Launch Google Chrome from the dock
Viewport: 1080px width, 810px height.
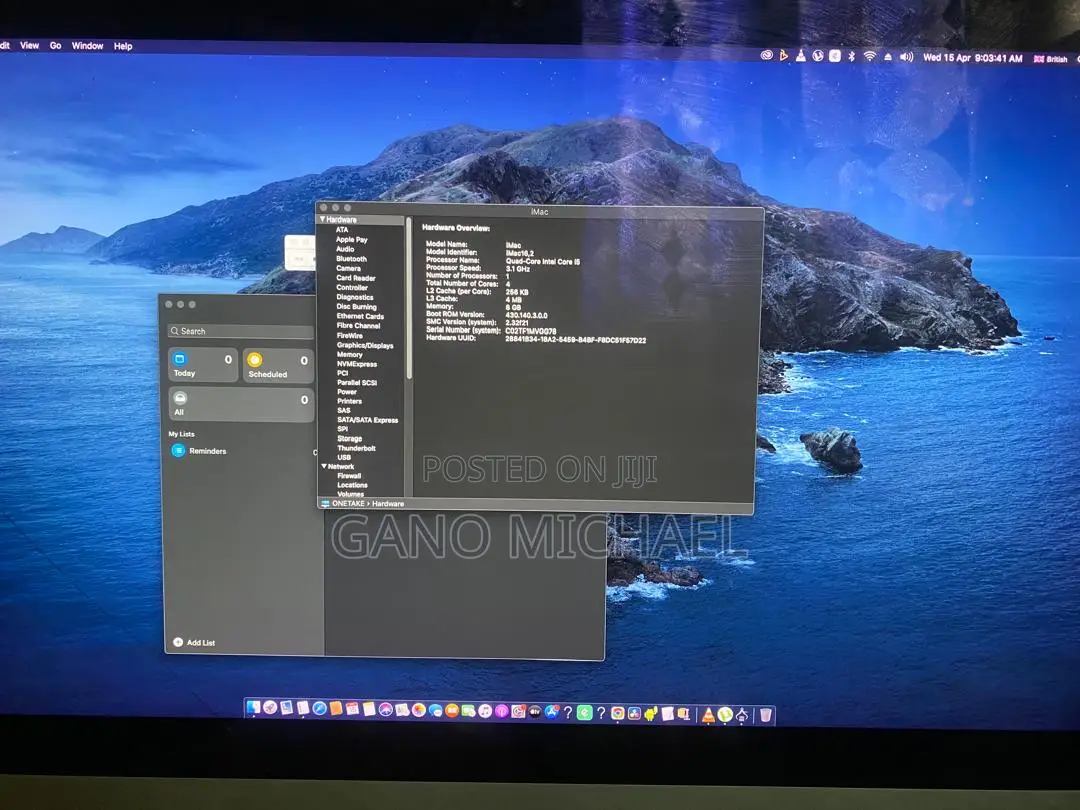point(617,714)
